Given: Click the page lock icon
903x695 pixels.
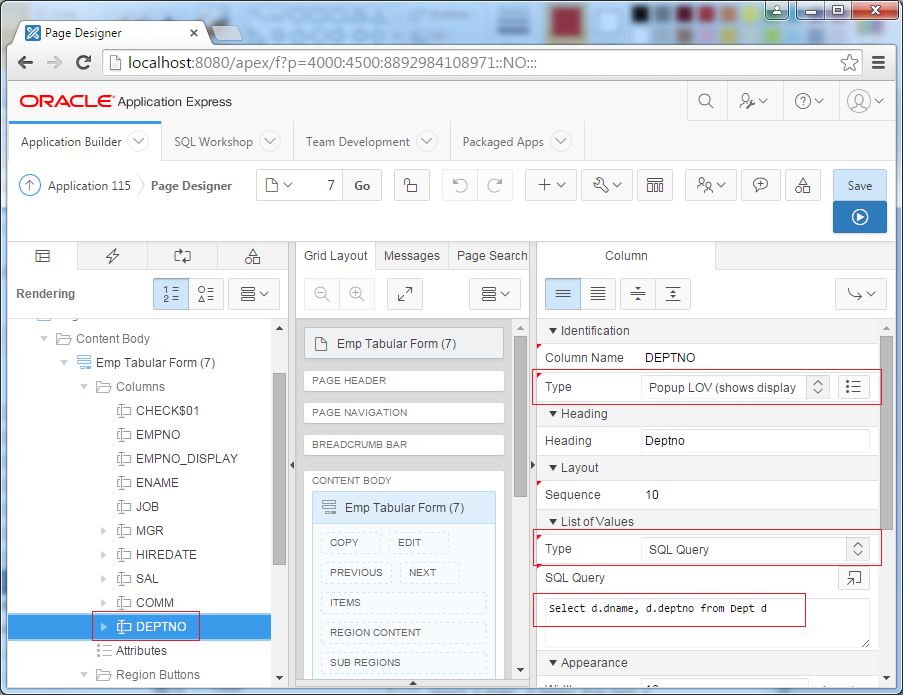Looking at the screenshot, I should click(411, 185).
